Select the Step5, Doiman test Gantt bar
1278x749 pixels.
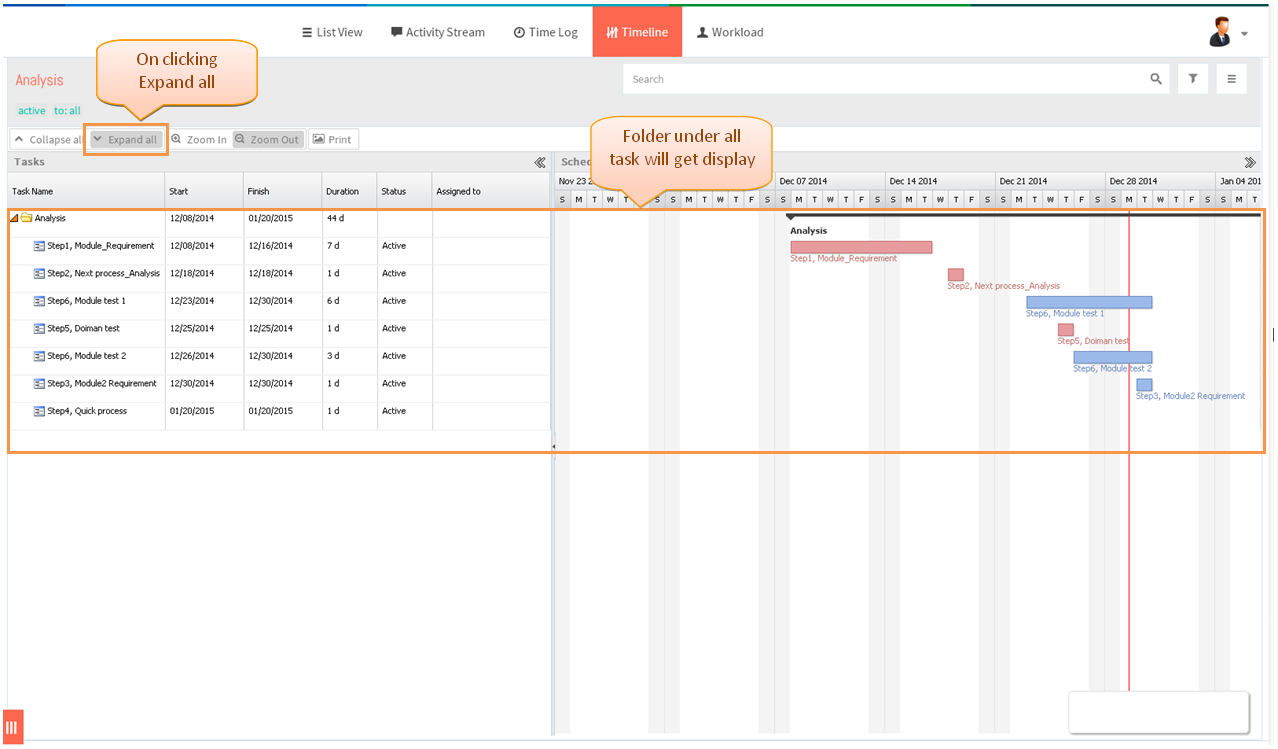tap(1066, 329)
